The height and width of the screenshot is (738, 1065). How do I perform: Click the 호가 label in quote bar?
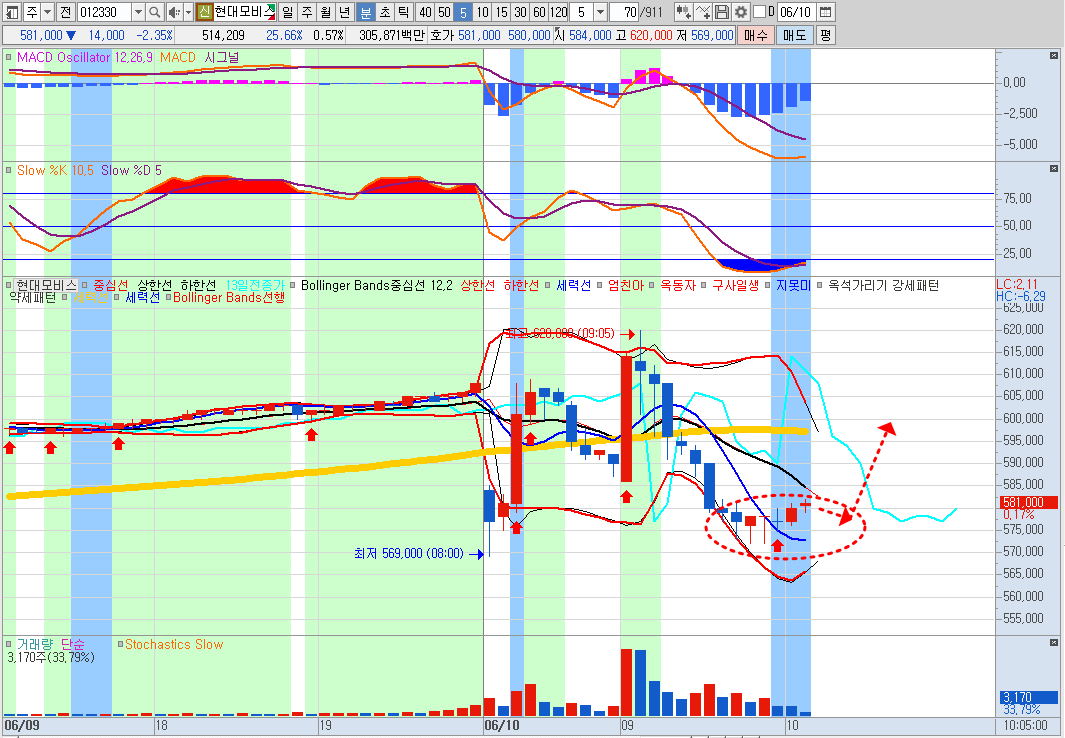[x=442, y=35]
